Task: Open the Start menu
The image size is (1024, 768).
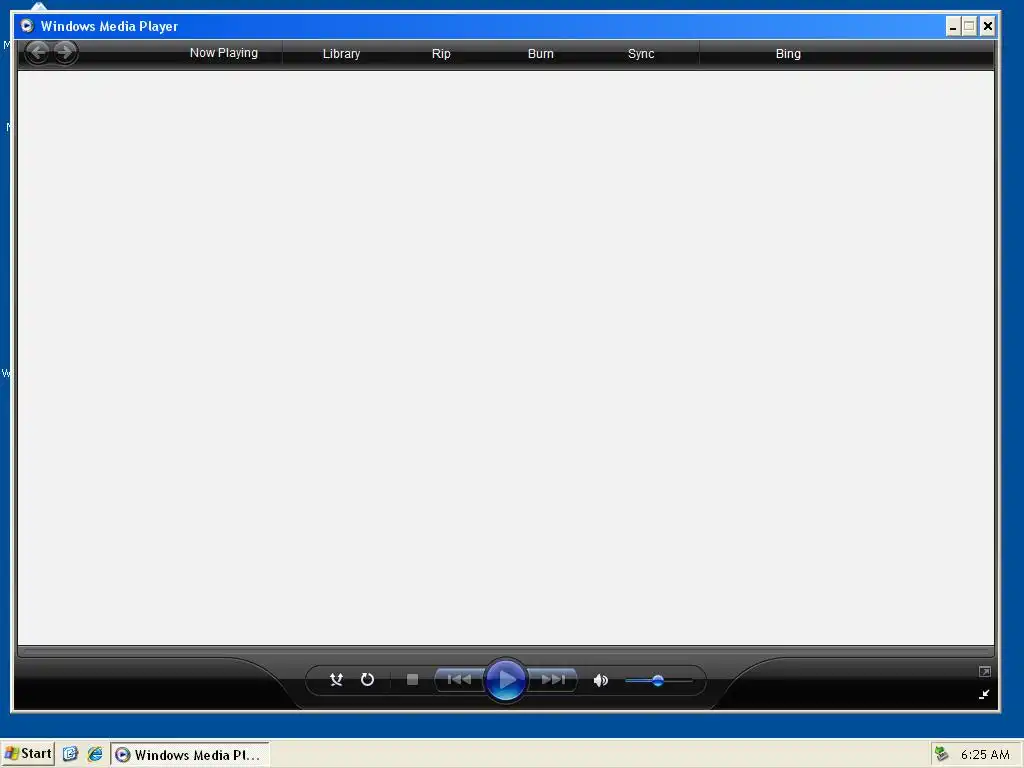Action: click(x=27, y=754)
